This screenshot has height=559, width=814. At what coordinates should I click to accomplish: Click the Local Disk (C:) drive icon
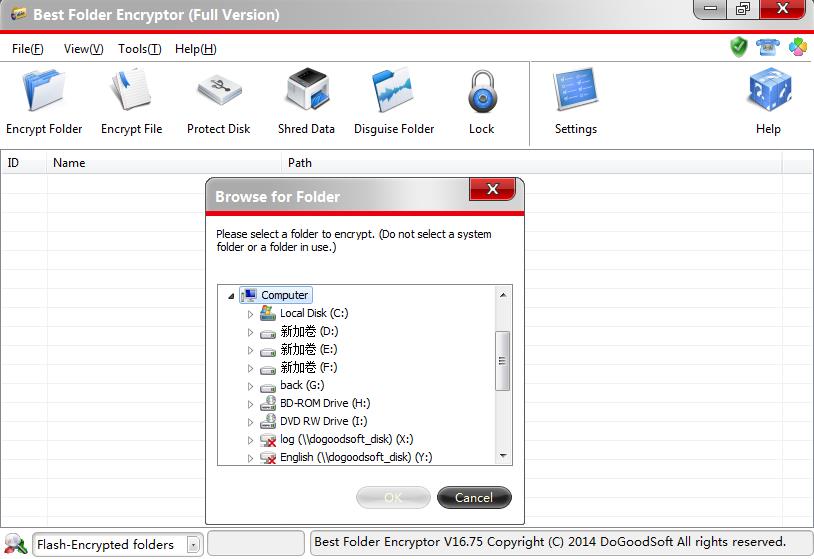(268, 313)
